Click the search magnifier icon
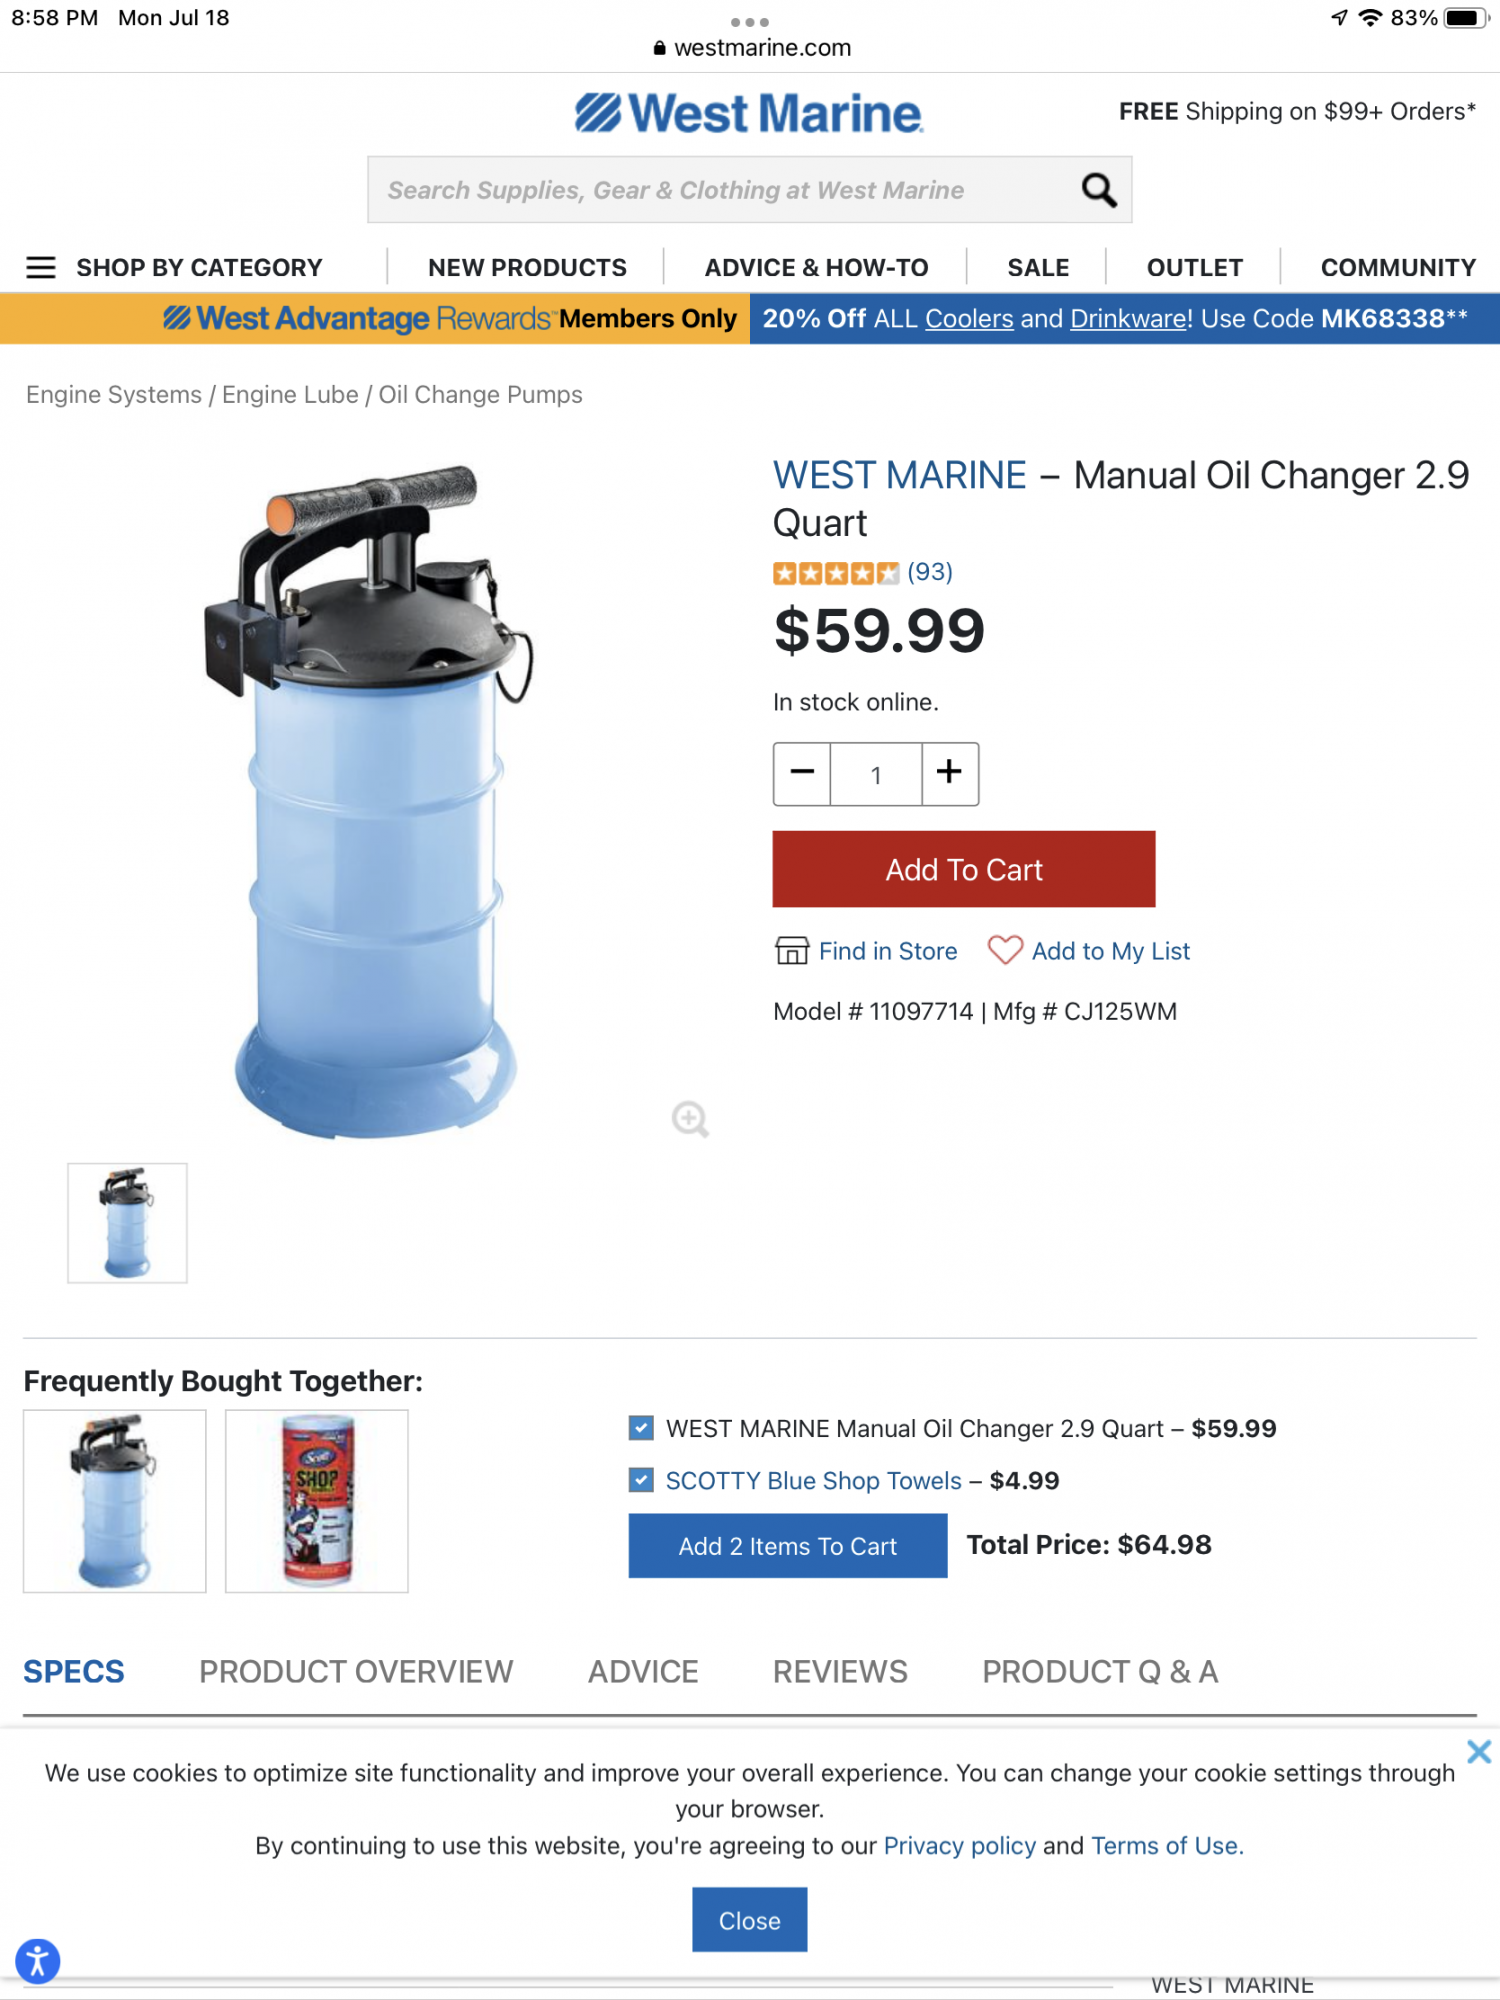This screenshot has width=1500, height=2000. [x=1099, y=189]
